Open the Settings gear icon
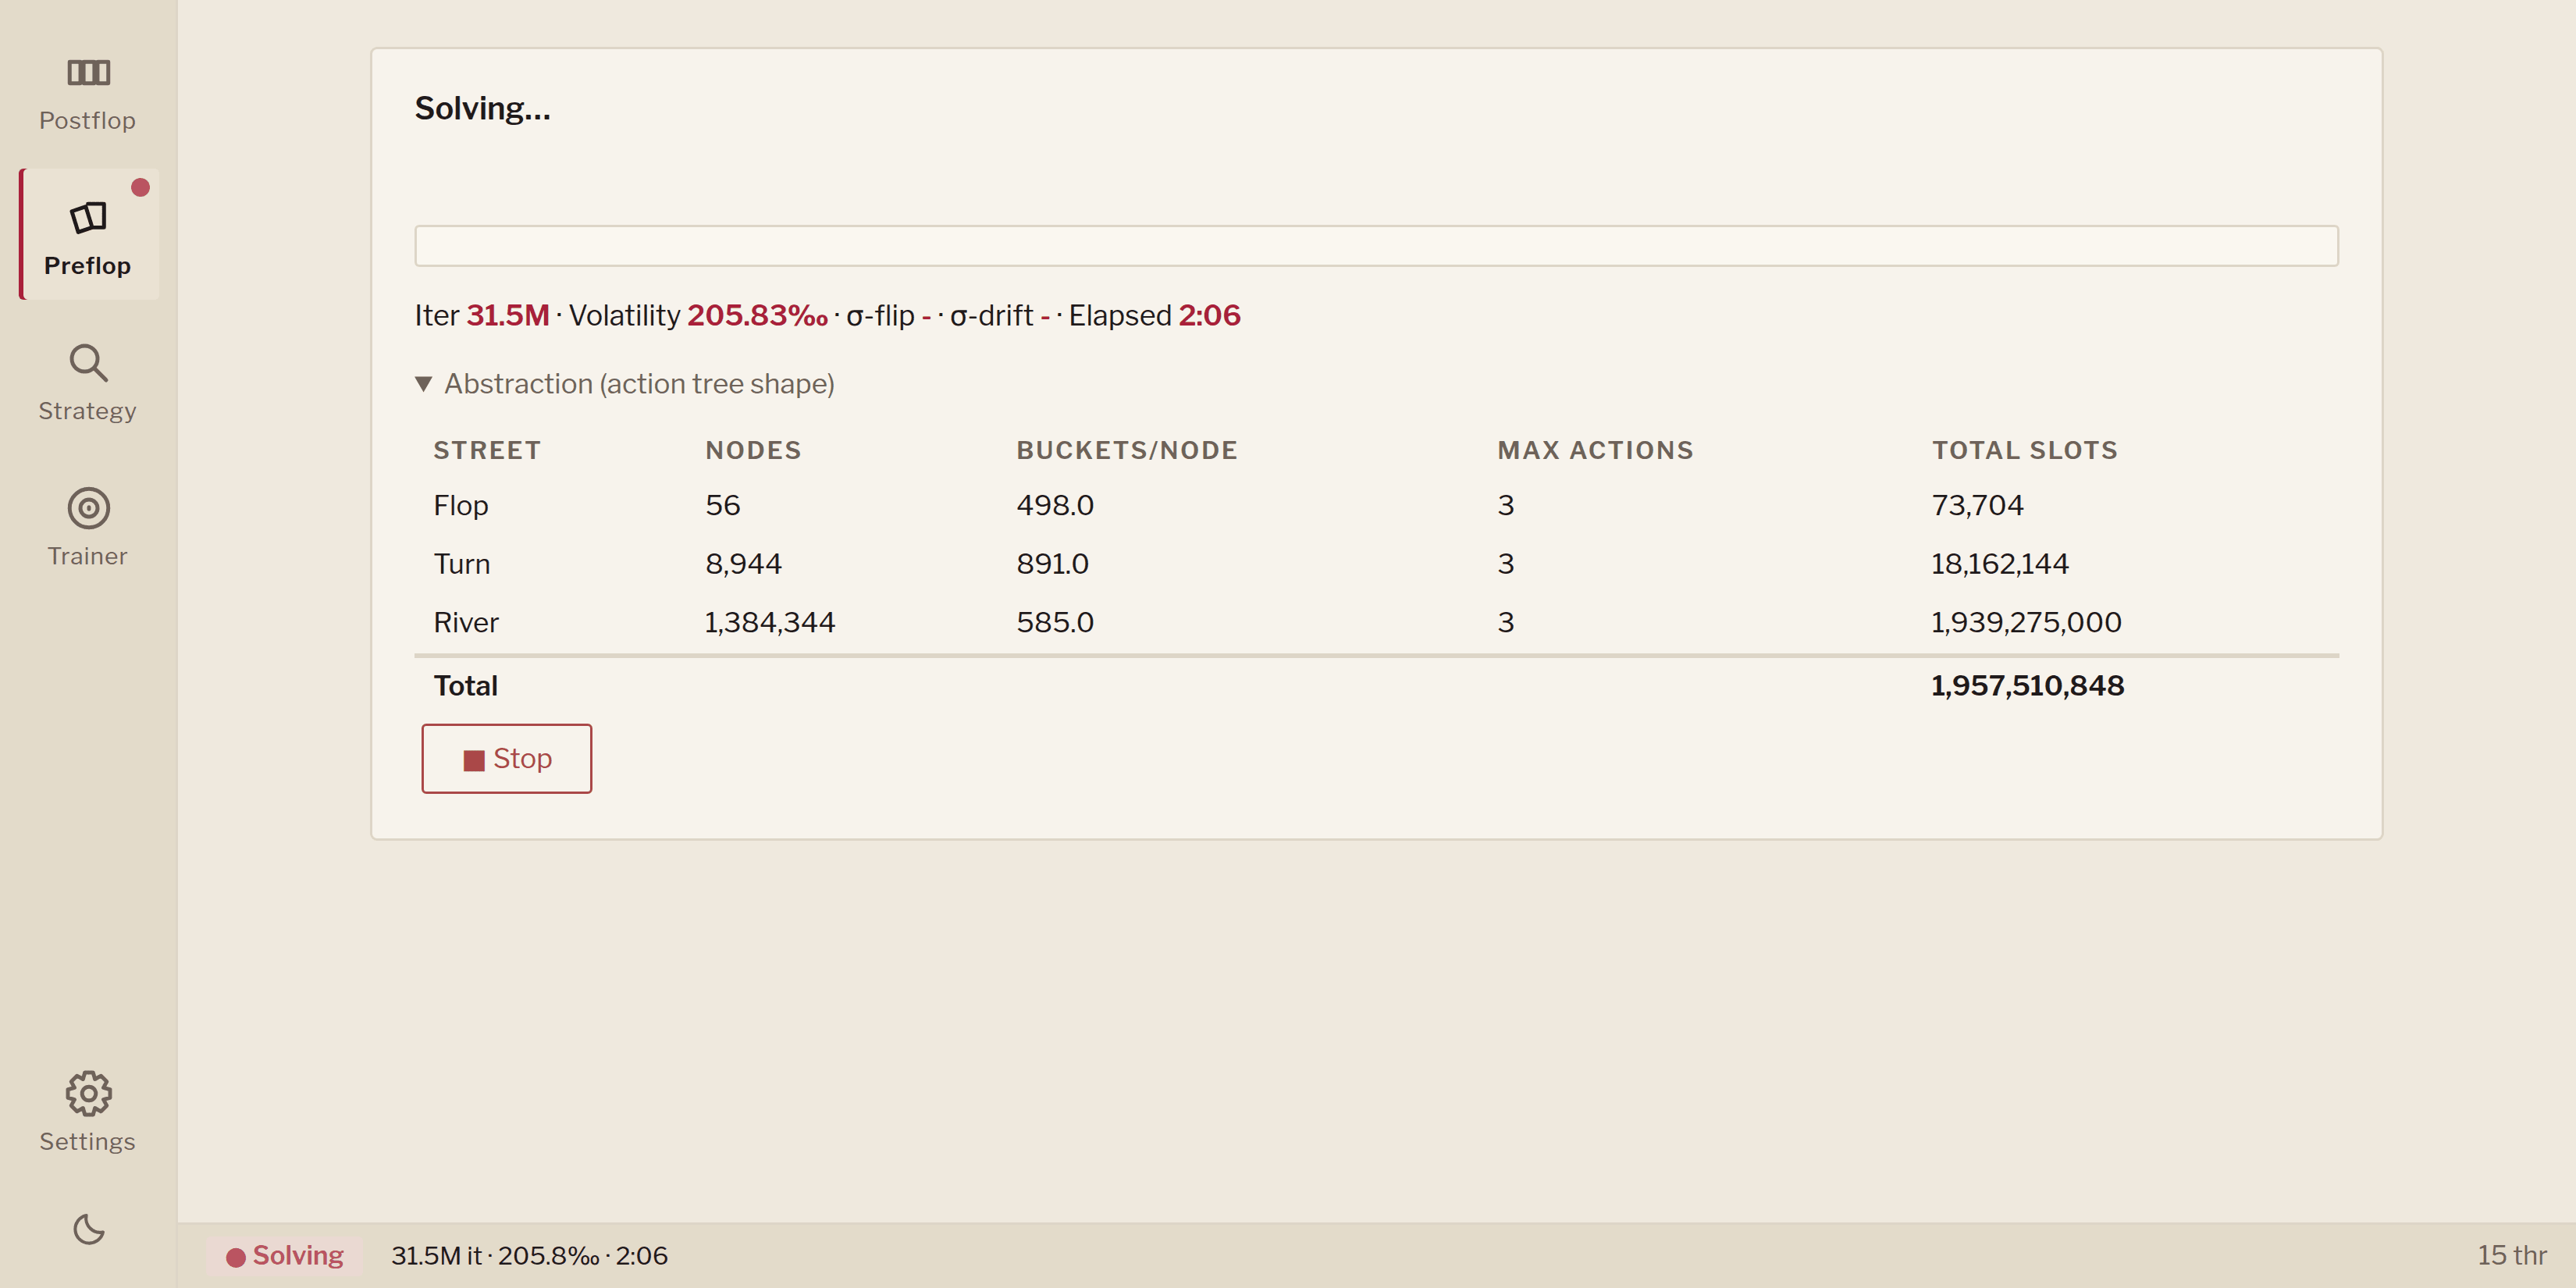This screenshot has width=2576, height=1288. (88, 1094)
